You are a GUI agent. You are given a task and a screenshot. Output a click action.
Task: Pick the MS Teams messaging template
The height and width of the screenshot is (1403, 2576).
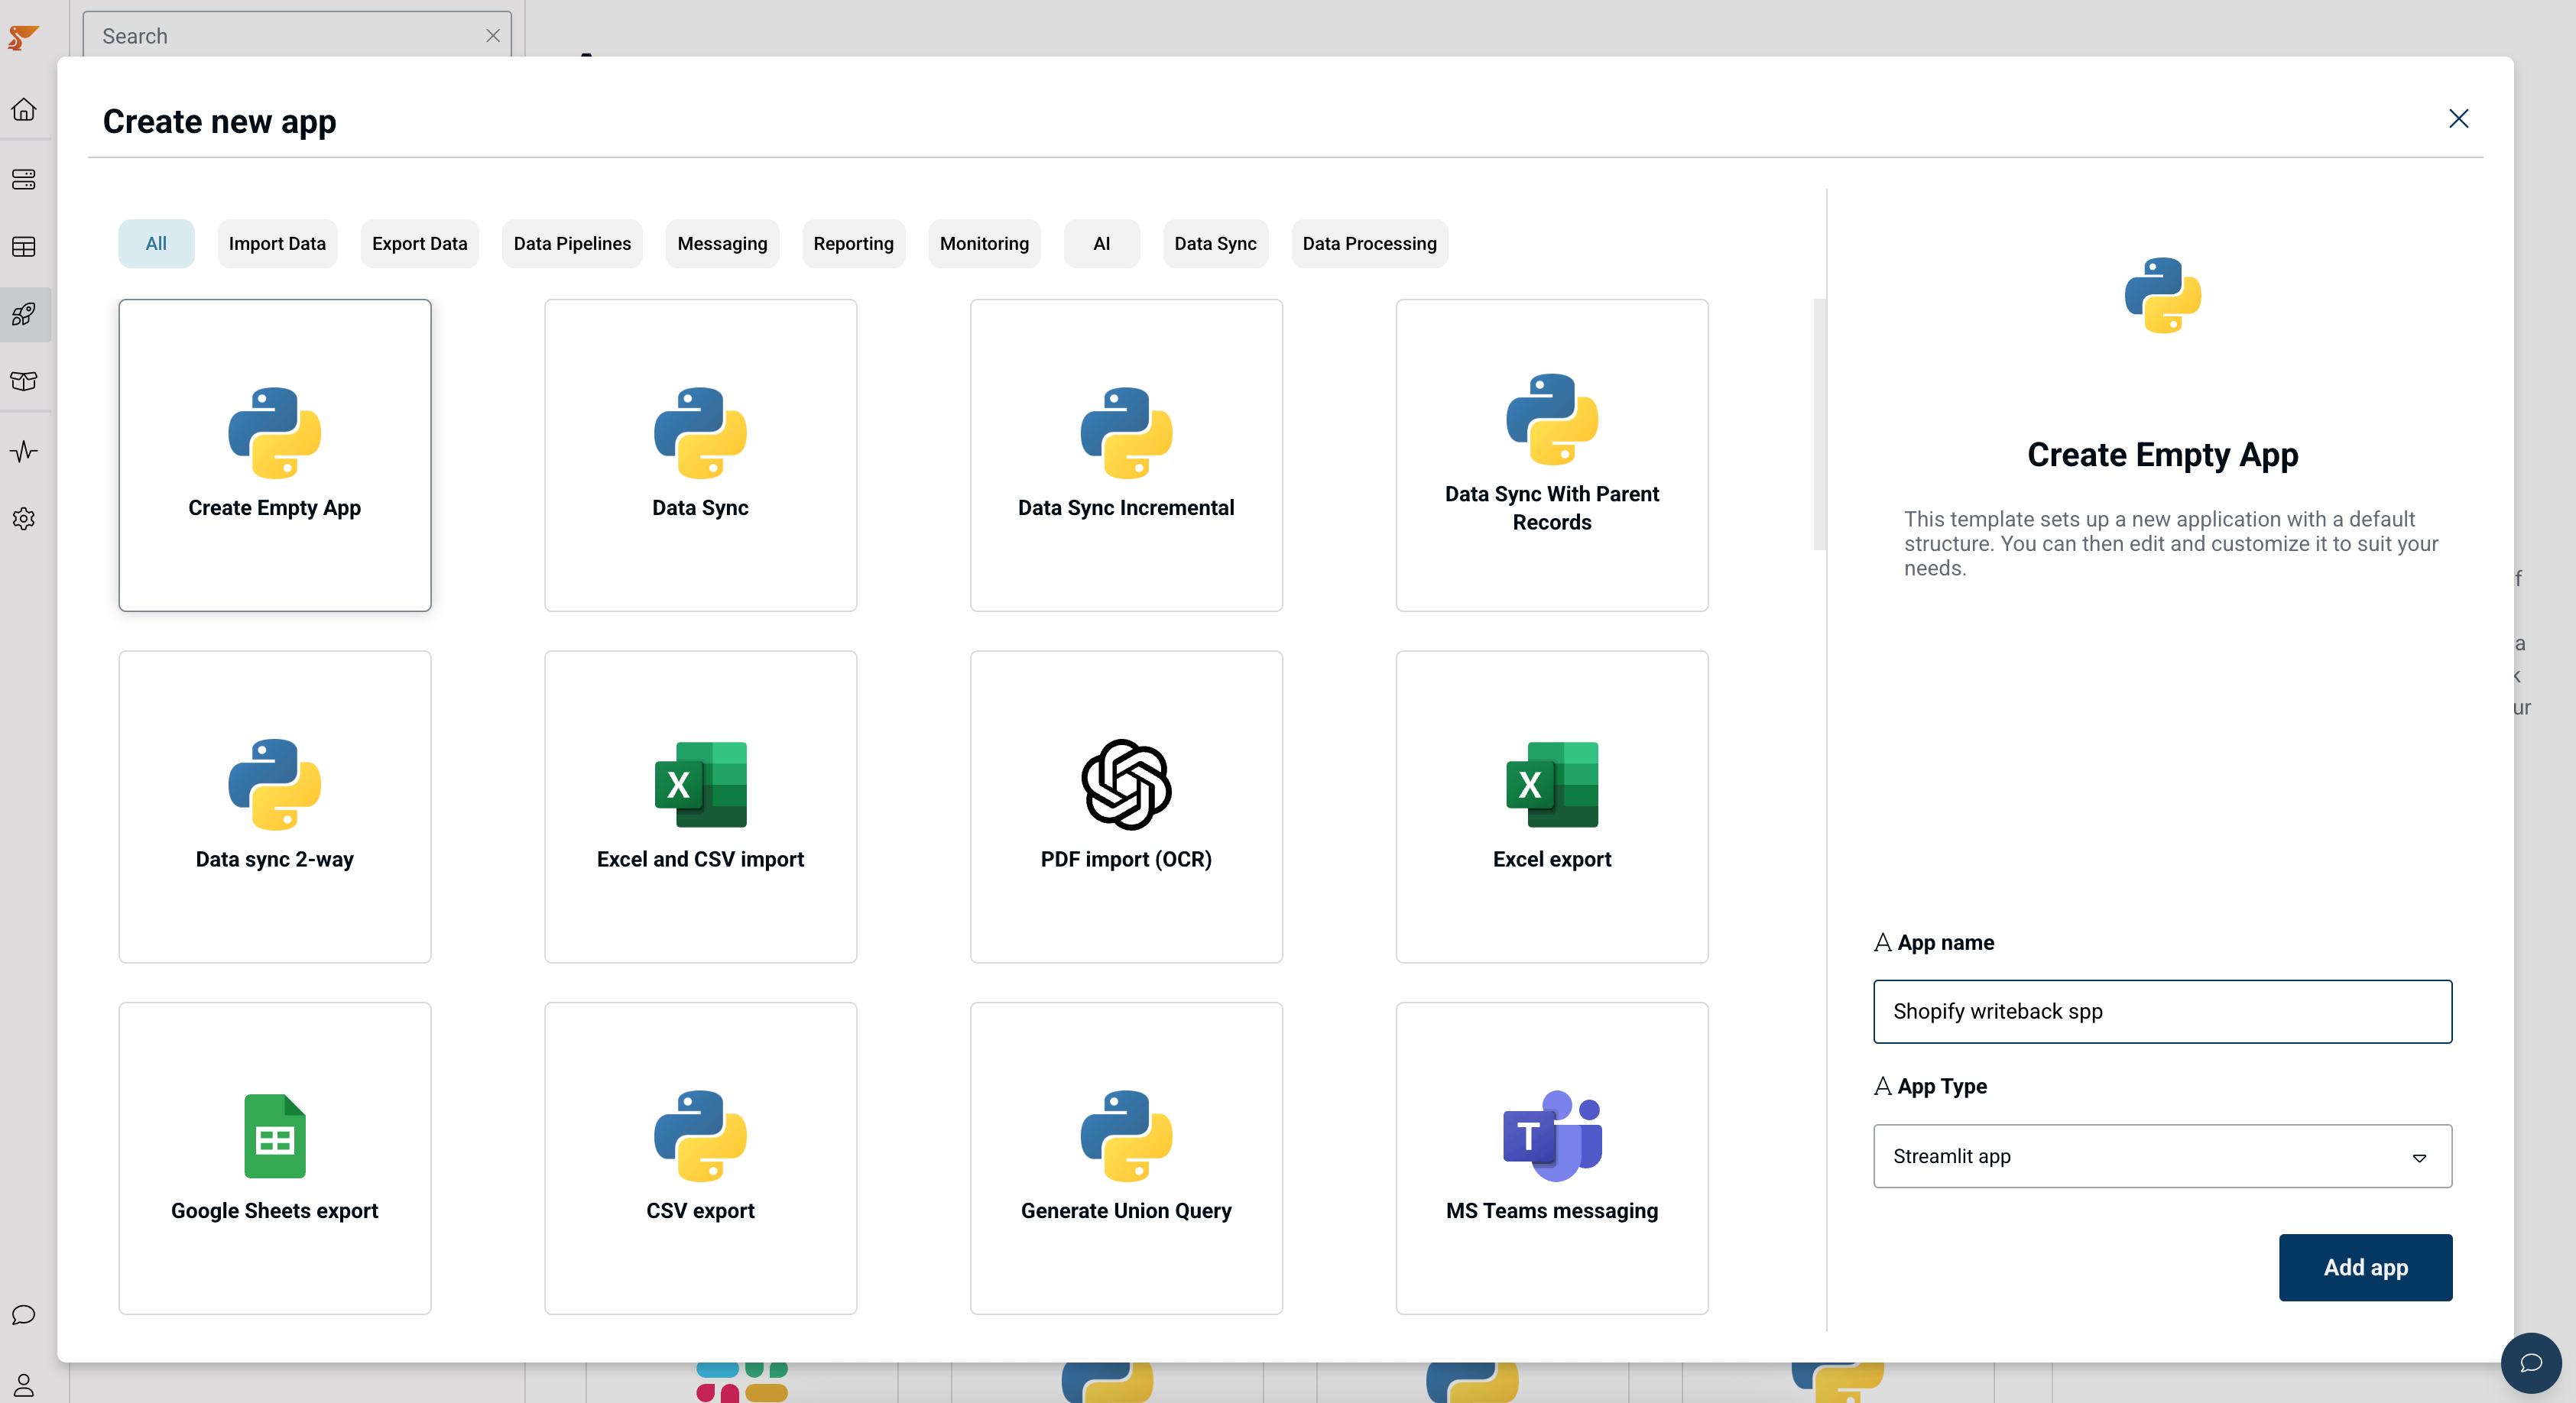[1552, 1158]
